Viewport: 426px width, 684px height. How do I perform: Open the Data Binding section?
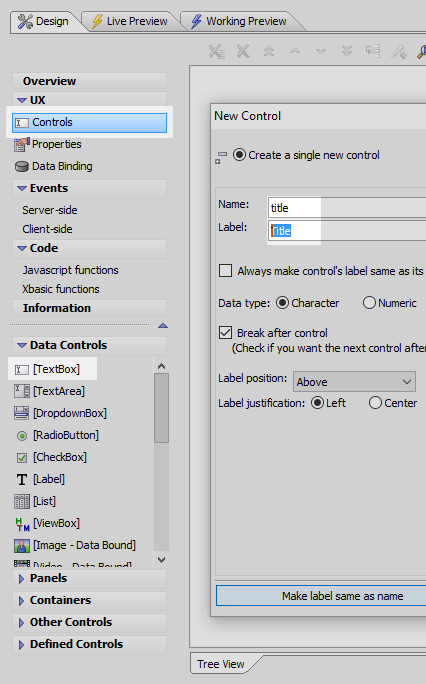[54, 166]
